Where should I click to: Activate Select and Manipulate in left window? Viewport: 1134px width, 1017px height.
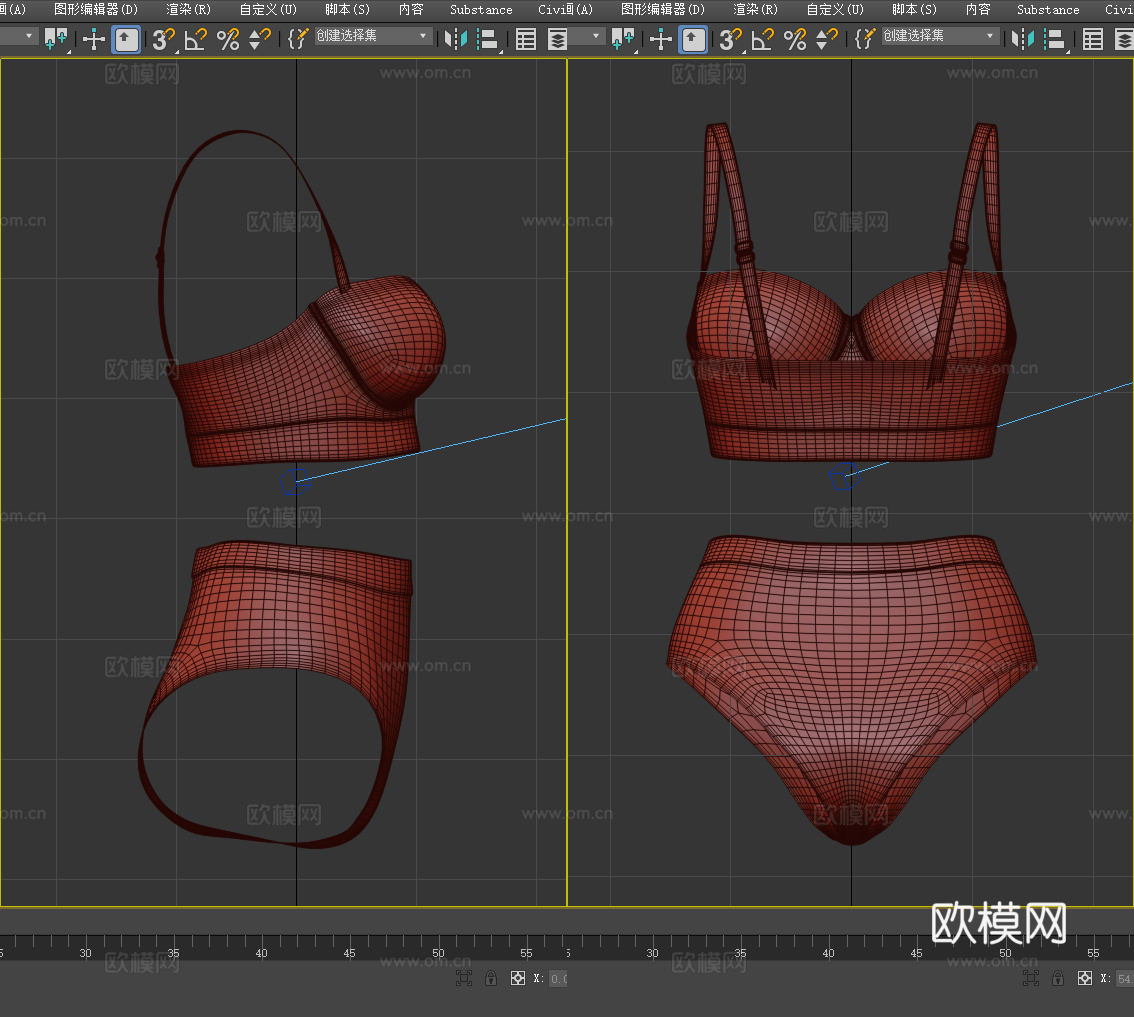(x=94, y=39)
